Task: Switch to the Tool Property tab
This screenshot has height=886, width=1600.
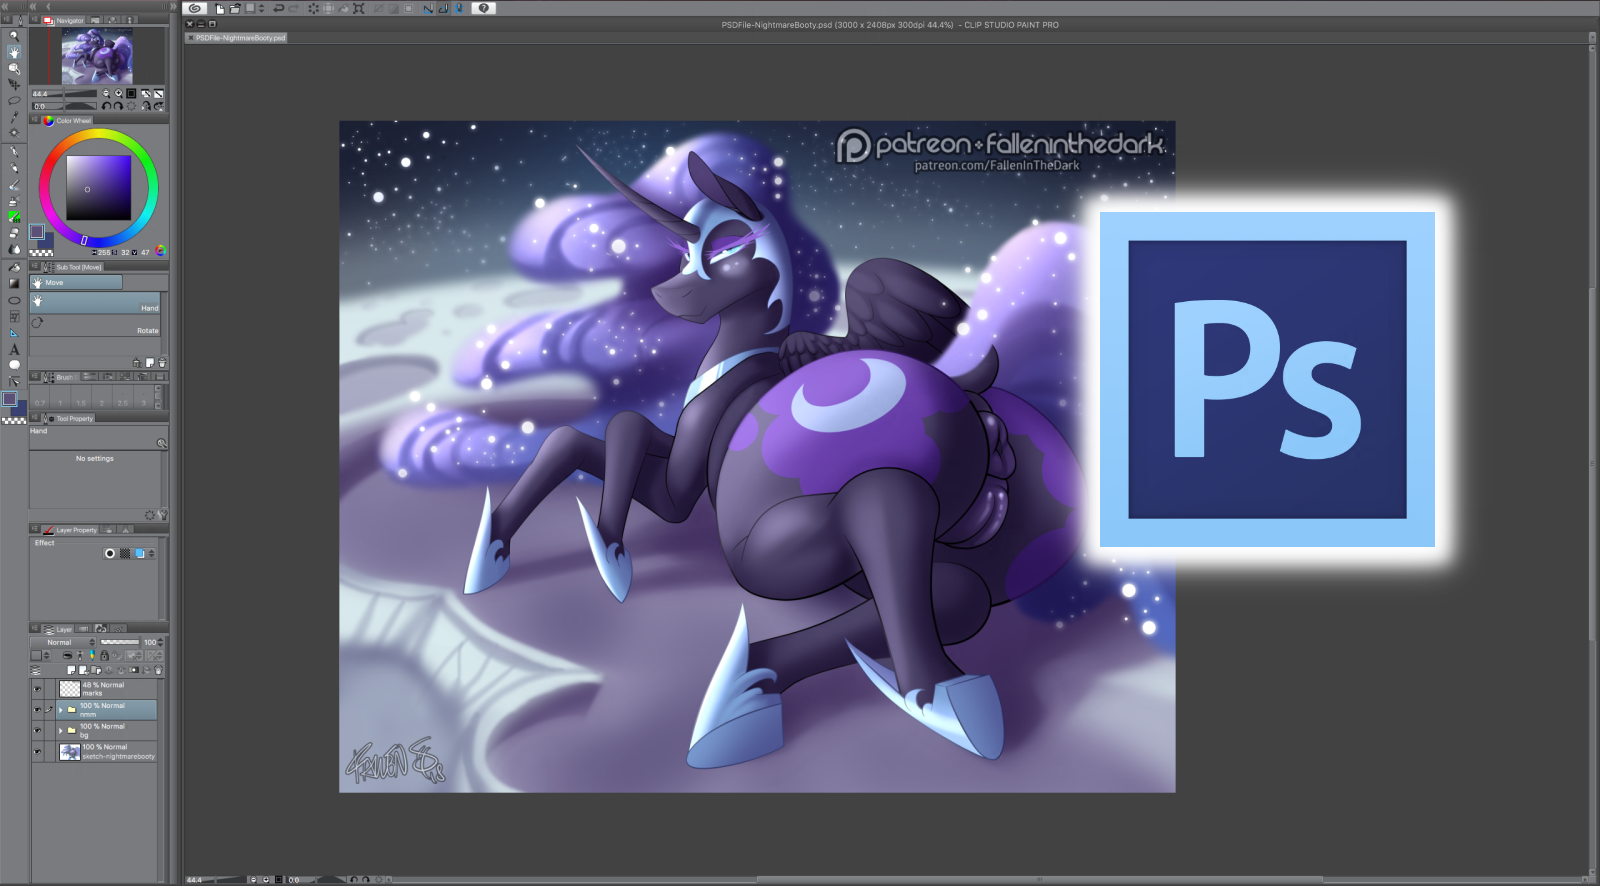Action: pyautogui.click(x=69, y=418)
